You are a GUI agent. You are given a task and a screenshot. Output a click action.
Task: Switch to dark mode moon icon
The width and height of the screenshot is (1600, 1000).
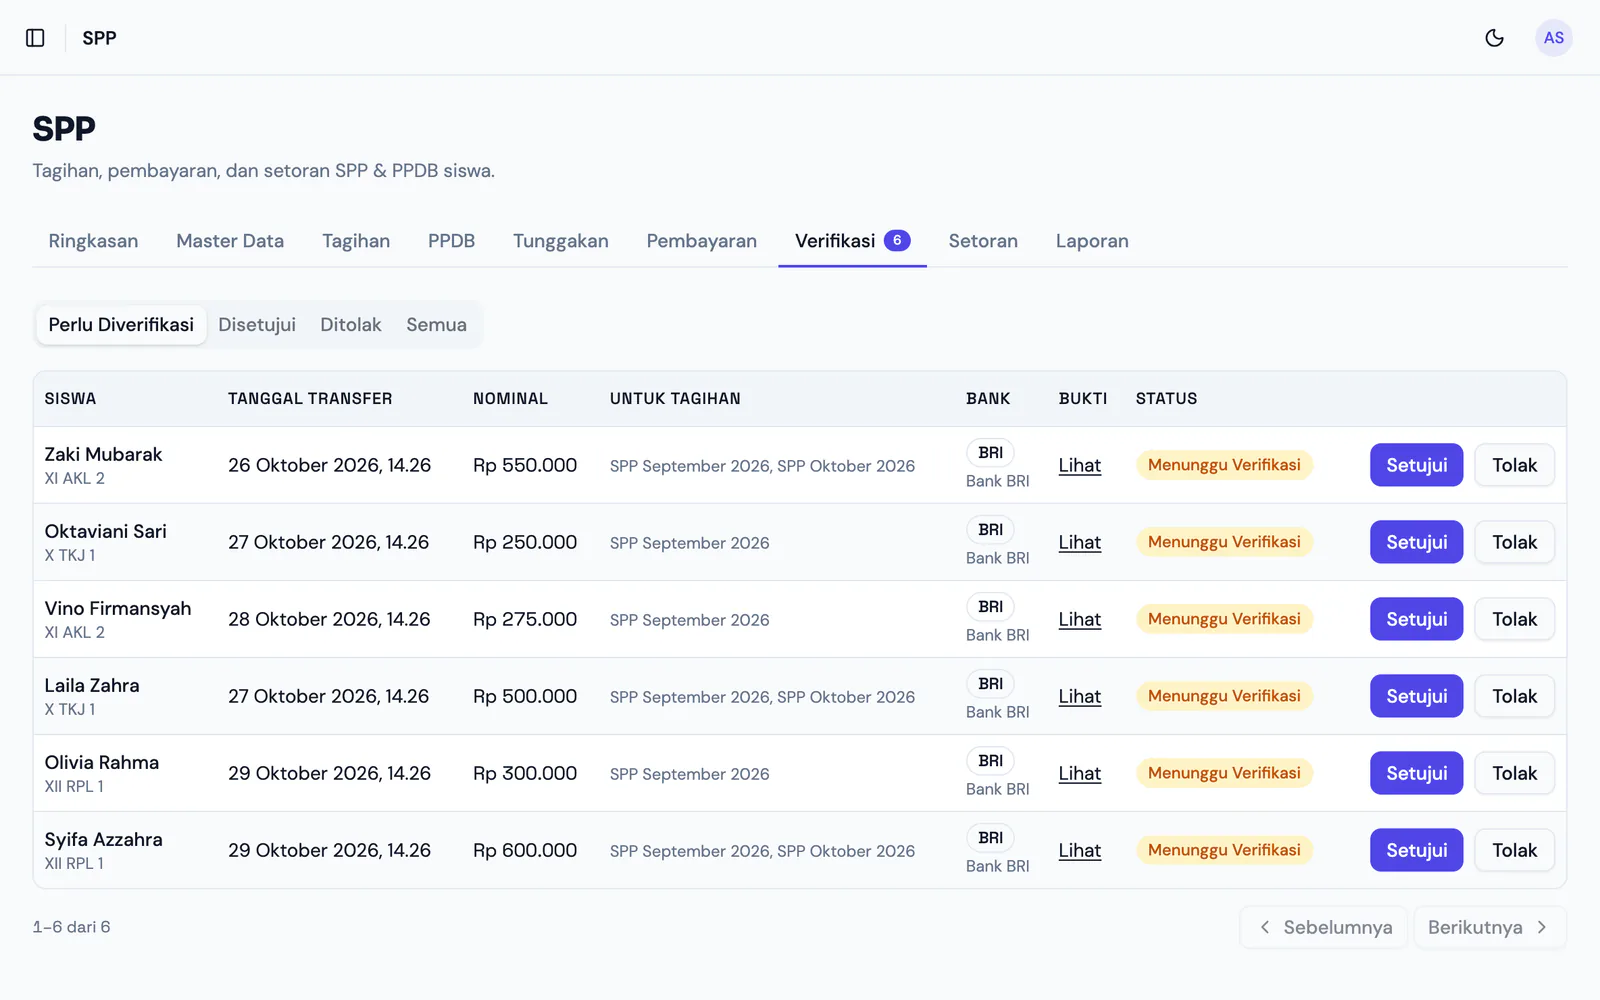1495,38
